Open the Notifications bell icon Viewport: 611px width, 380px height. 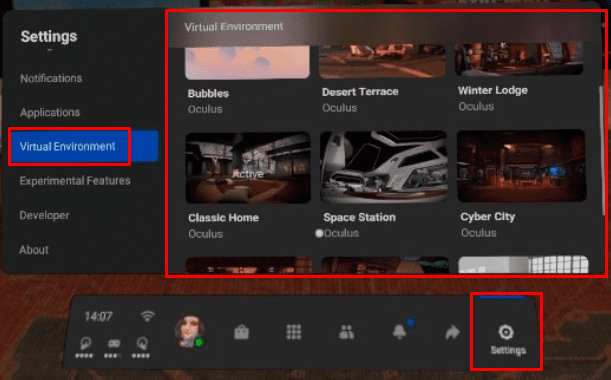[399, 332]
